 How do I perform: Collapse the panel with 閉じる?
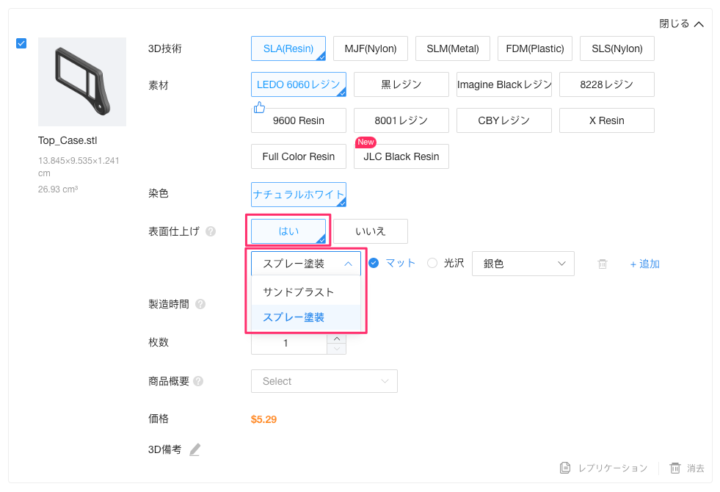pos(680,24)
